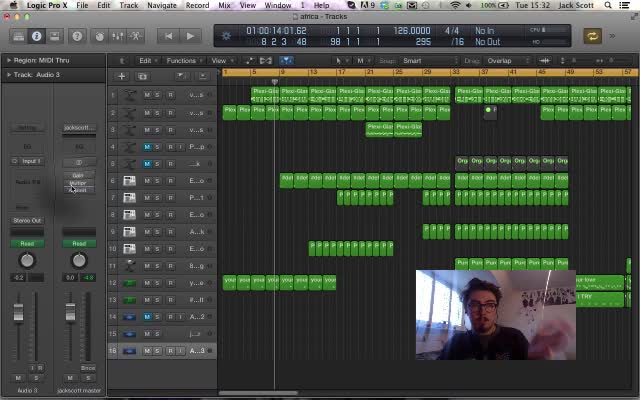Click Stereo Out output slot

pos(27,220)
